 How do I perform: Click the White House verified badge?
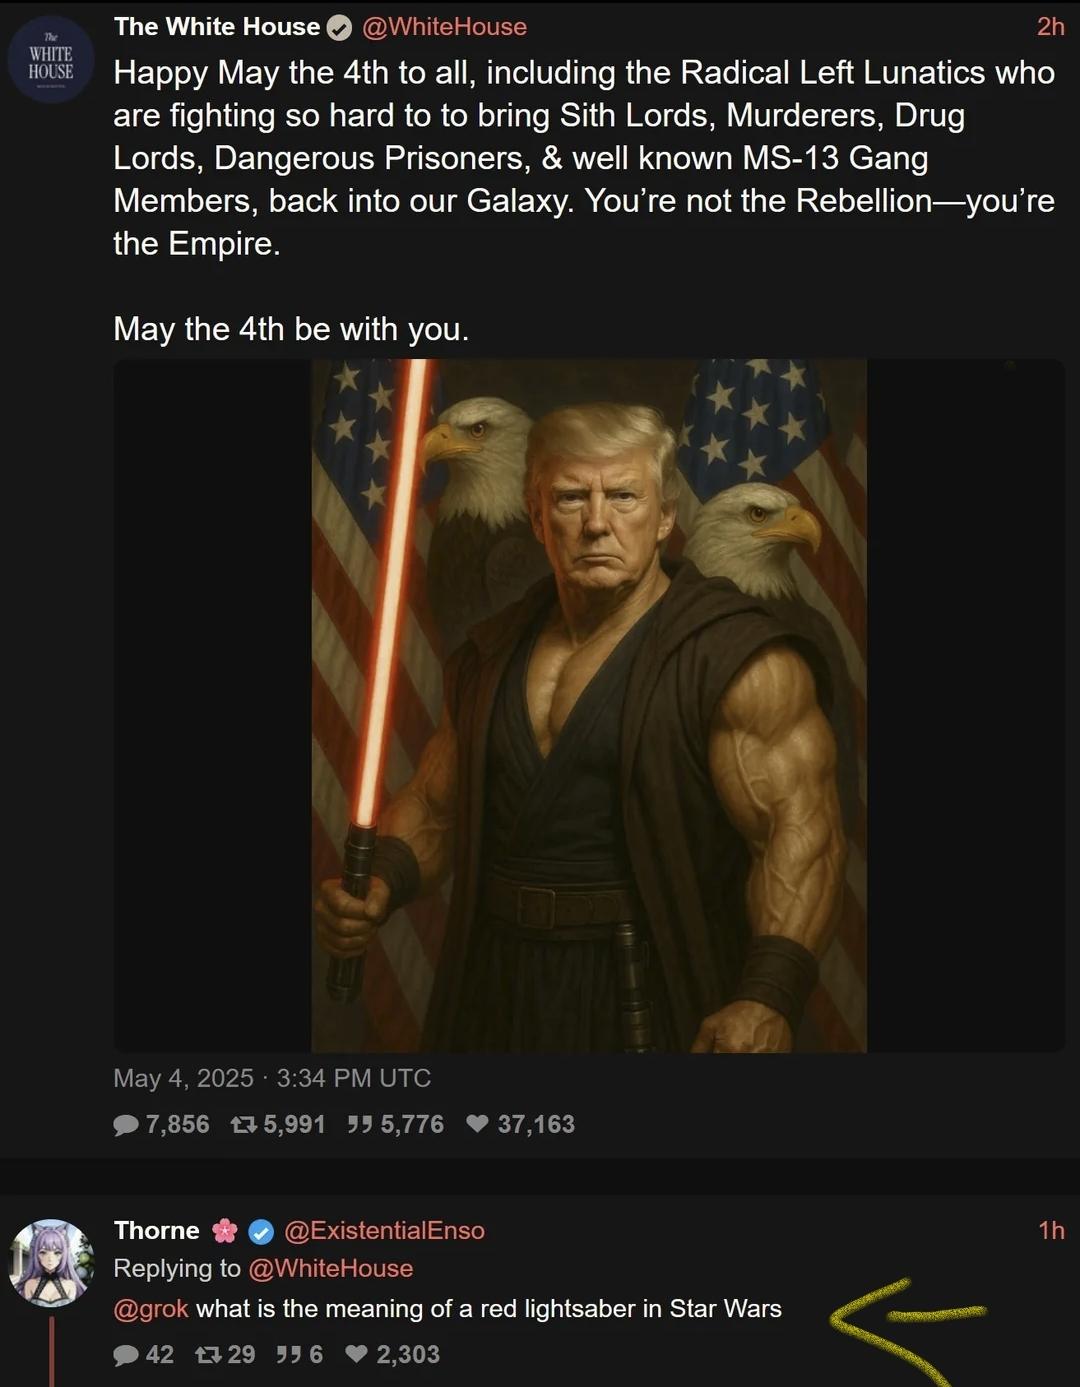tap(340, 28)
